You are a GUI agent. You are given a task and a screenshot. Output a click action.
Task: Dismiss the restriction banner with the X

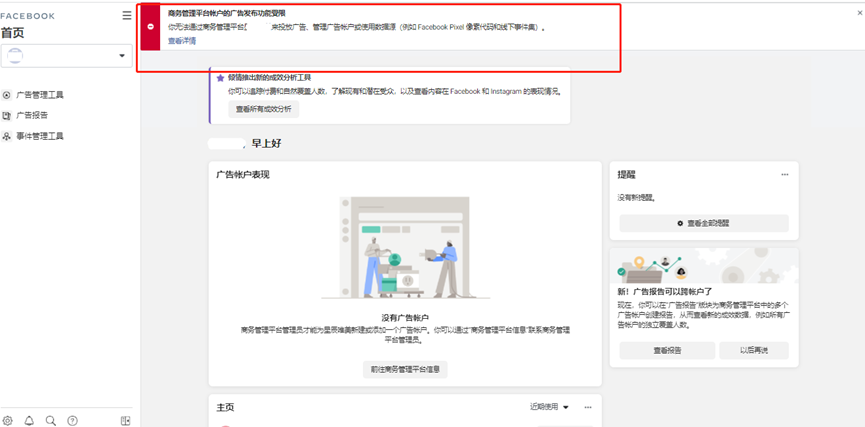pyautogui.click(x=860, y=13)
